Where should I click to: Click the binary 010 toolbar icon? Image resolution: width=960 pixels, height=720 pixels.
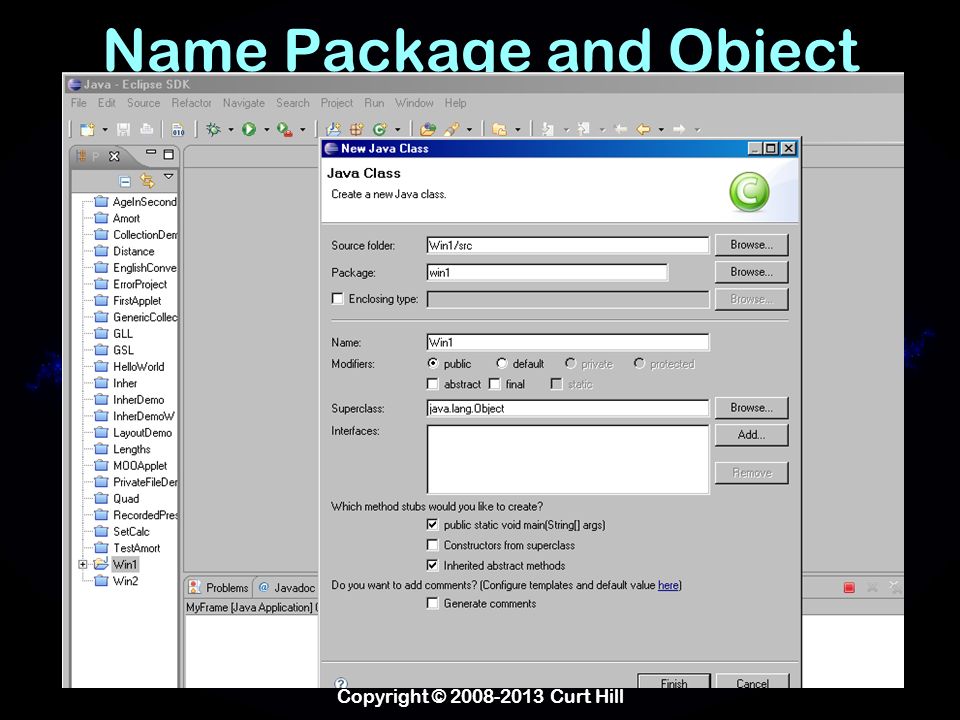[178, 129]
